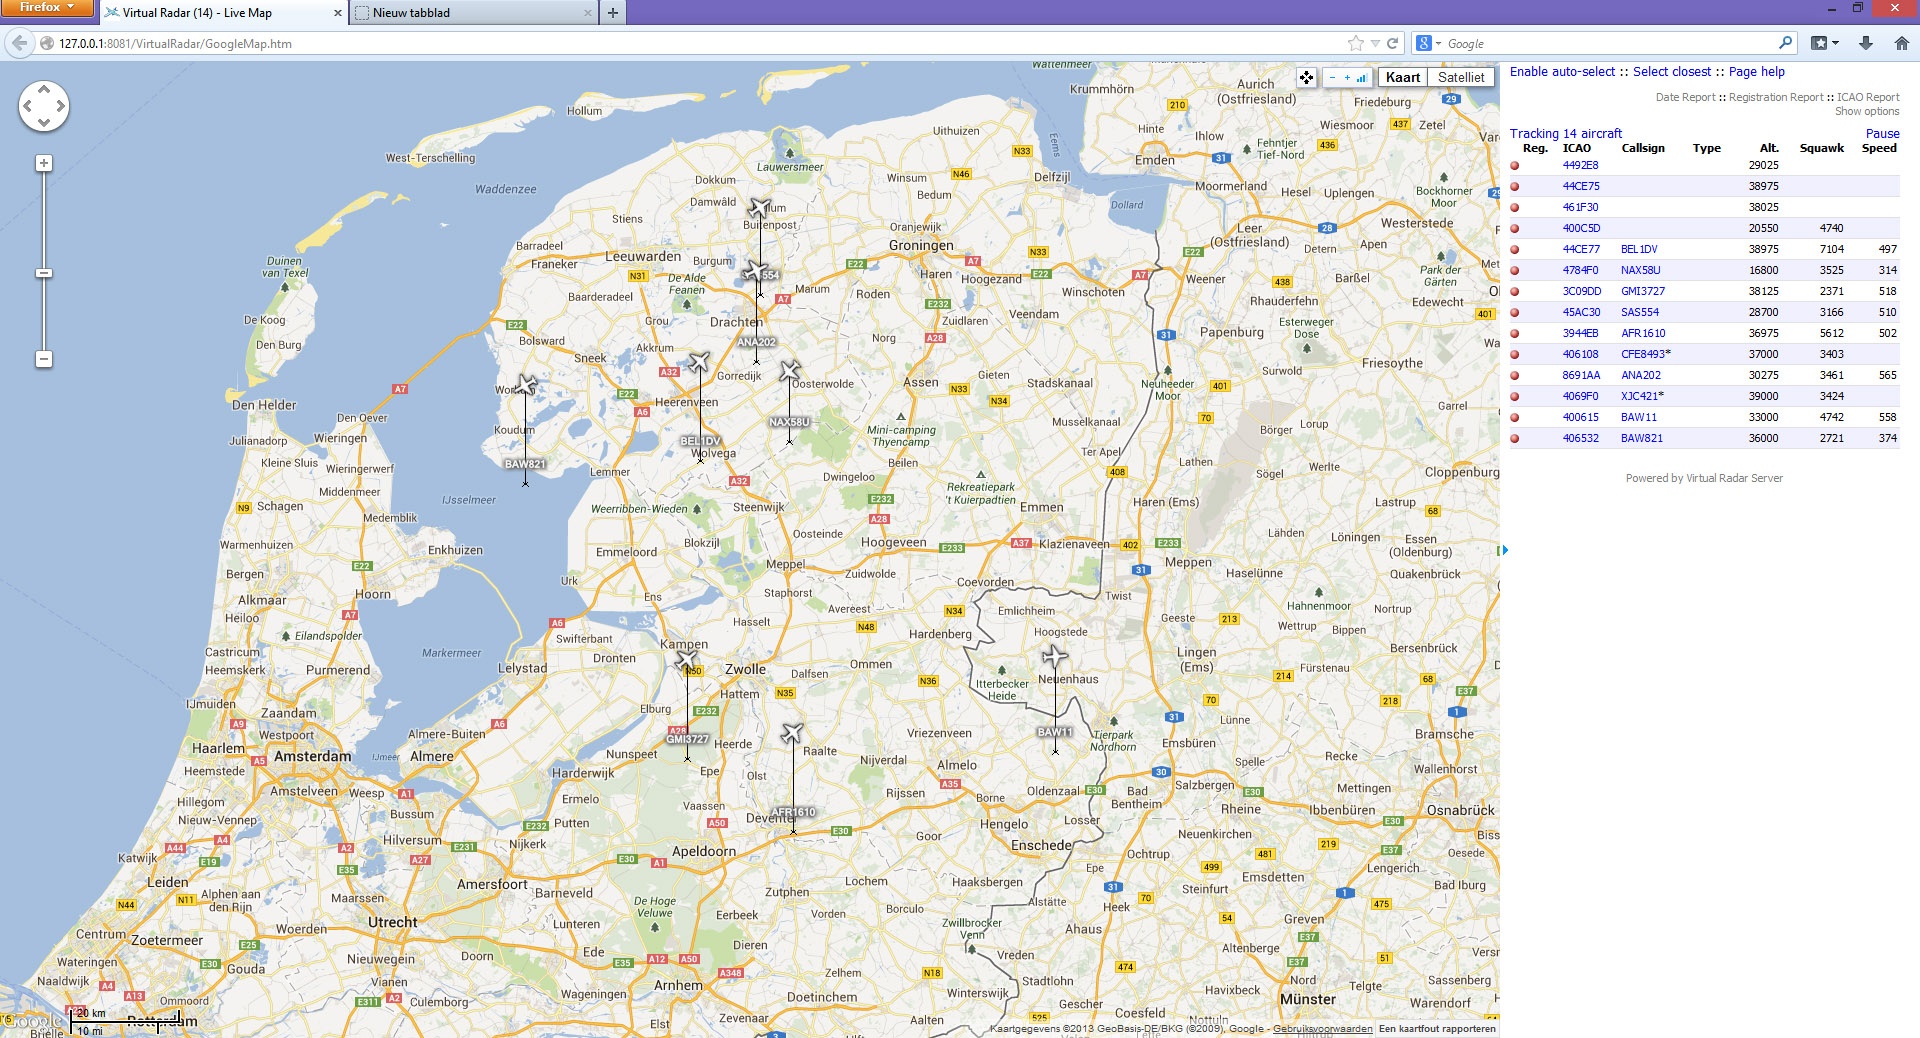
Task: Open the Downloads arrow icon
Action: point(1866,43)
